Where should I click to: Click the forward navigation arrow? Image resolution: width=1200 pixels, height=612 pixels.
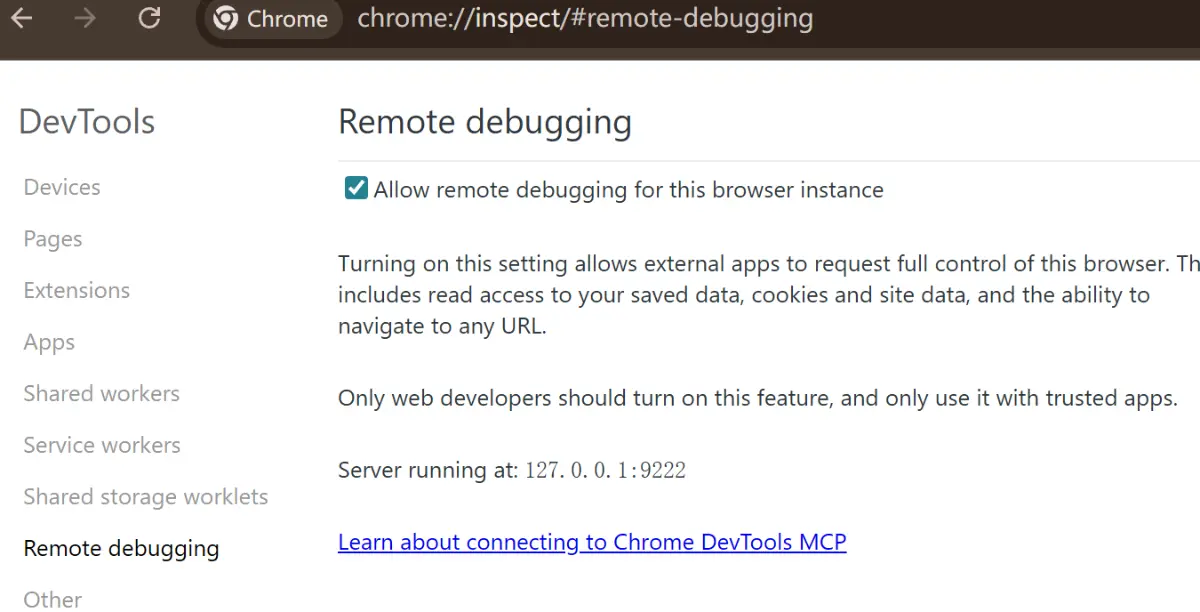click(x=85, y=18)
